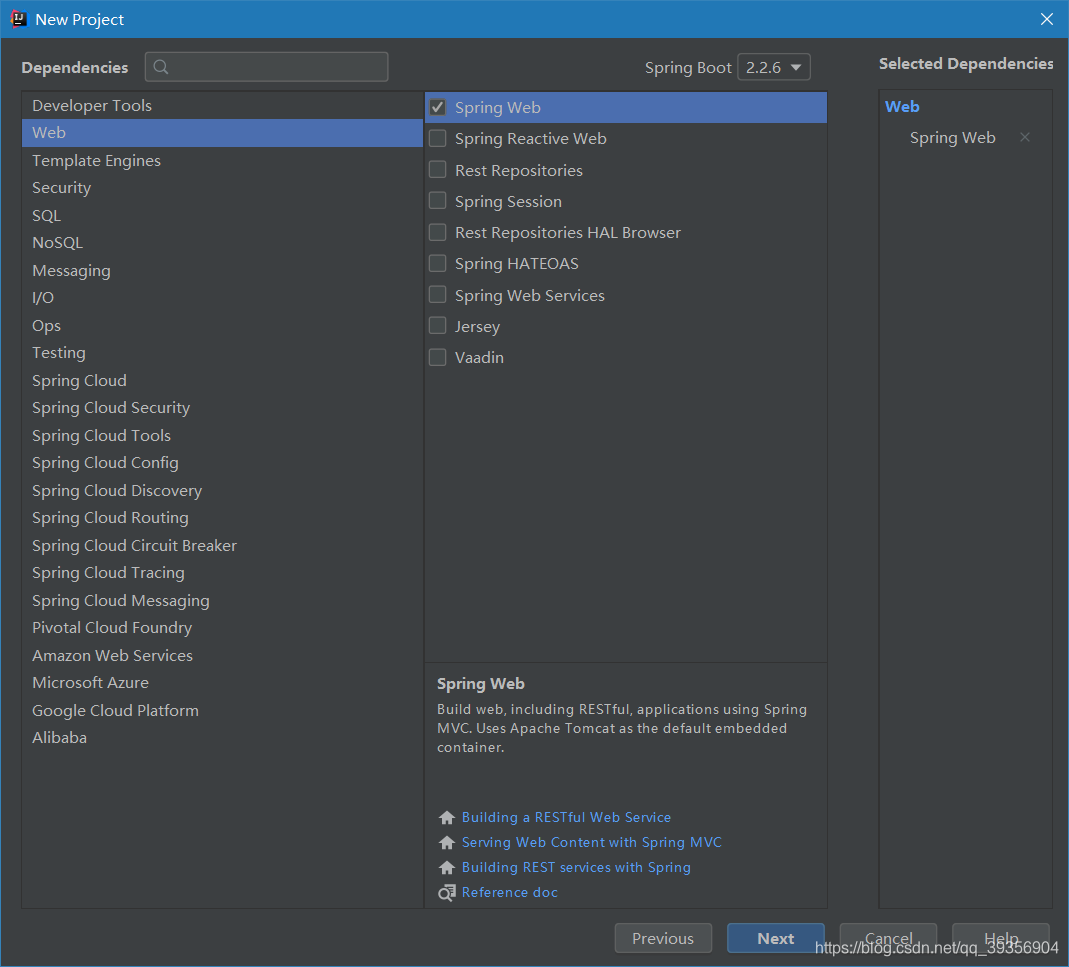
Task: Open Help for this dialog
Action: pyautogui.click(x=1000, y=938)
